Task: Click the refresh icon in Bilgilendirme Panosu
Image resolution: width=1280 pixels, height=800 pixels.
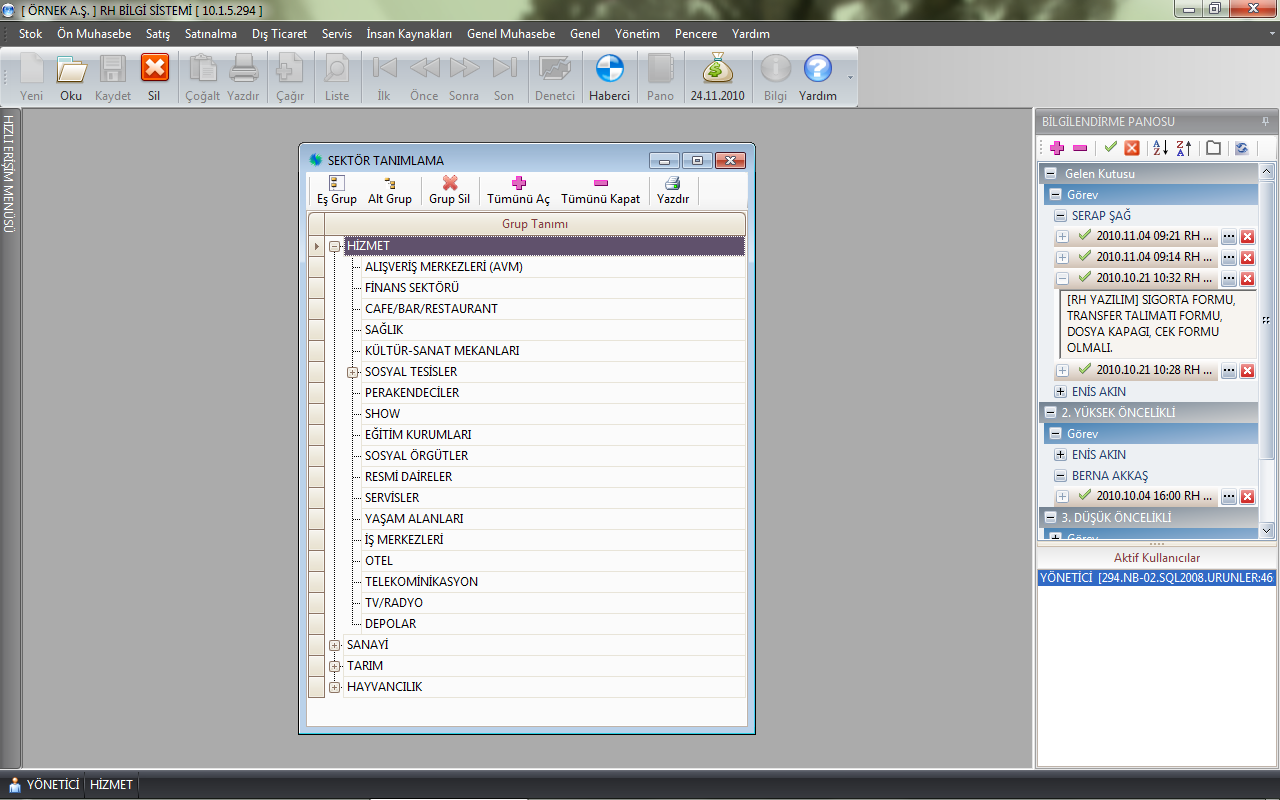Action: (1241, 148)
